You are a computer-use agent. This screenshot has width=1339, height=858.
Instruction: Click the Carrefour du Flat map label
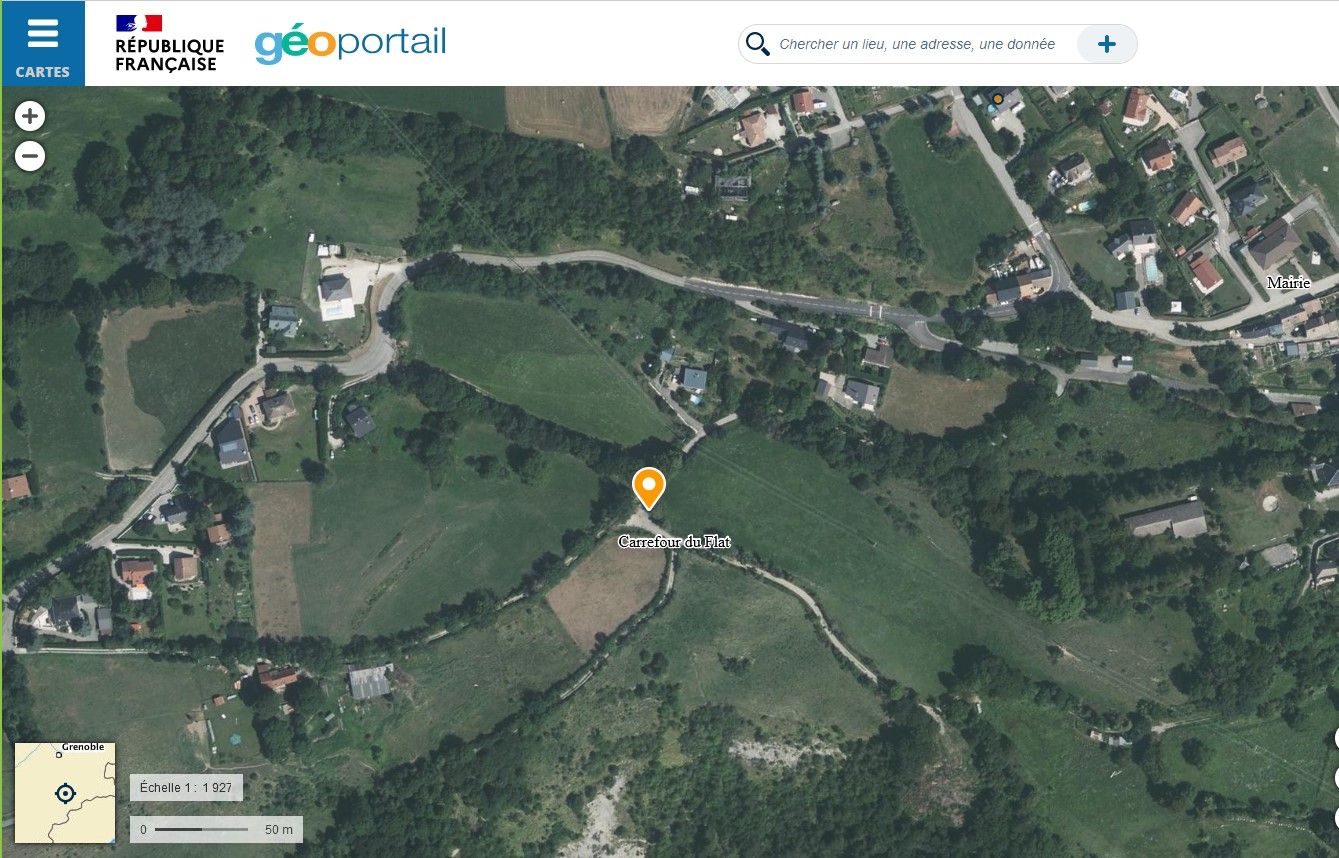coord(674,542)
